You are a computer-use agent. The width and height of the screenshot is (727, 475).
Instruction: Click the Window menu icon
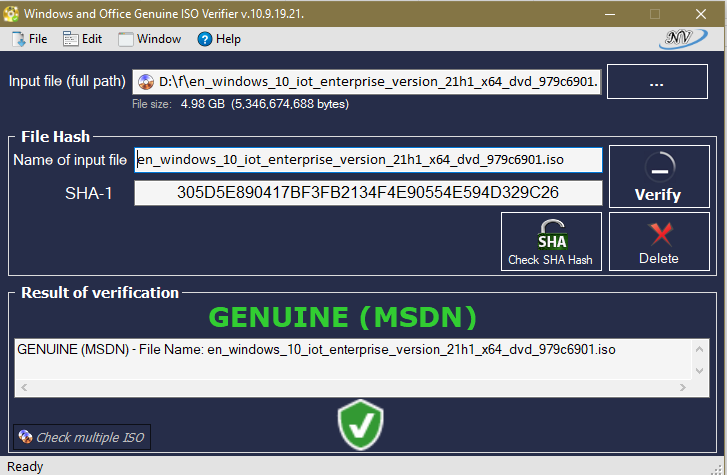(x=126, y=39)
